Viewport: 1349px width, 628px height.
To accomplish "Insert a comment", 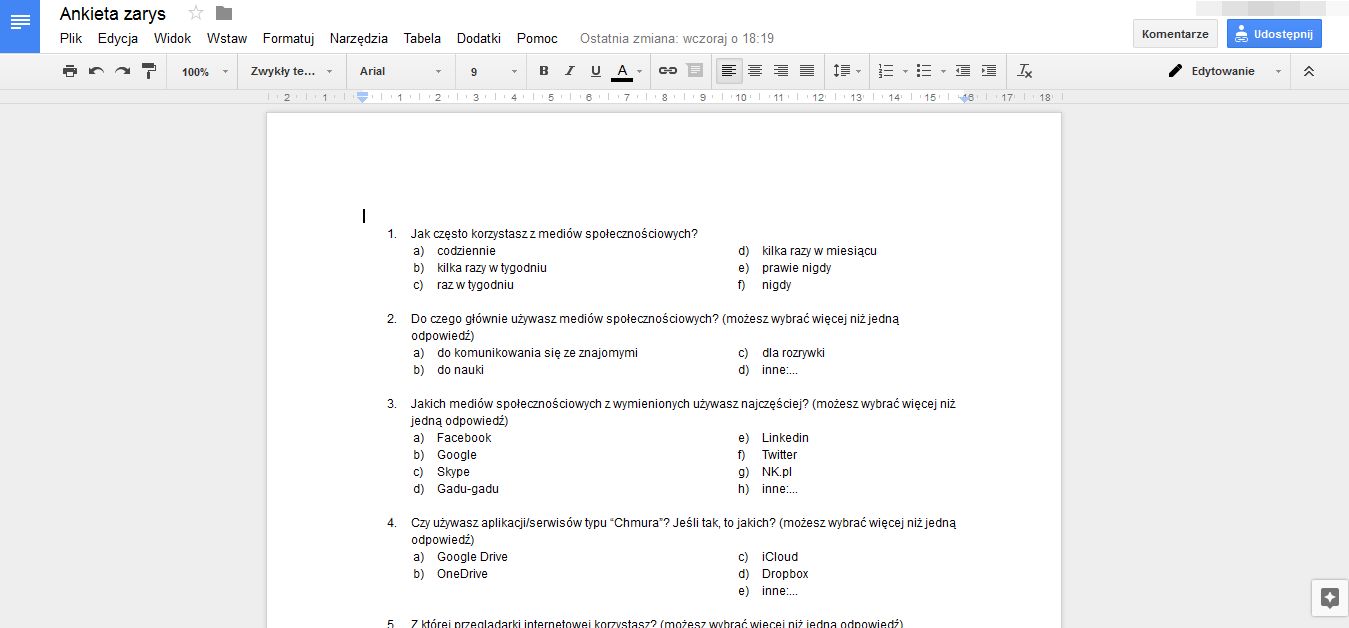I will point(694,71).
